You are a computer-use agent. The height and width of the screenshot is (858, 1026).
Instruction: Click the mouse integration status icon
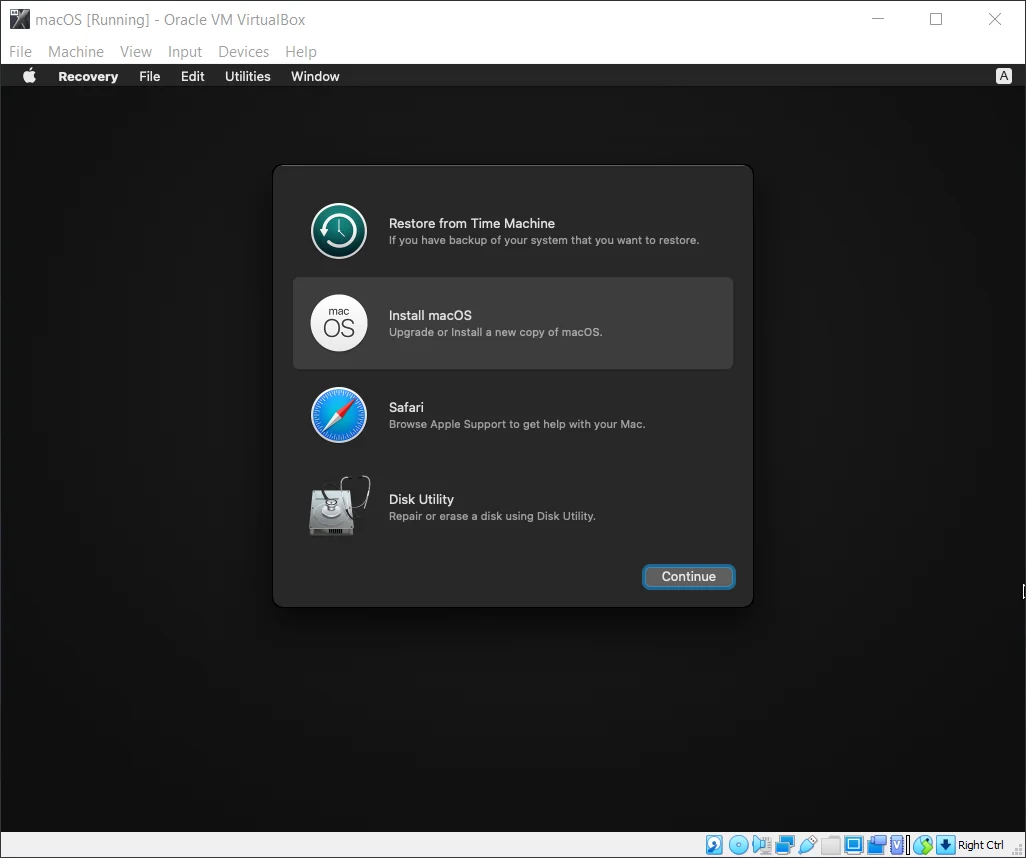click(923, 845)
